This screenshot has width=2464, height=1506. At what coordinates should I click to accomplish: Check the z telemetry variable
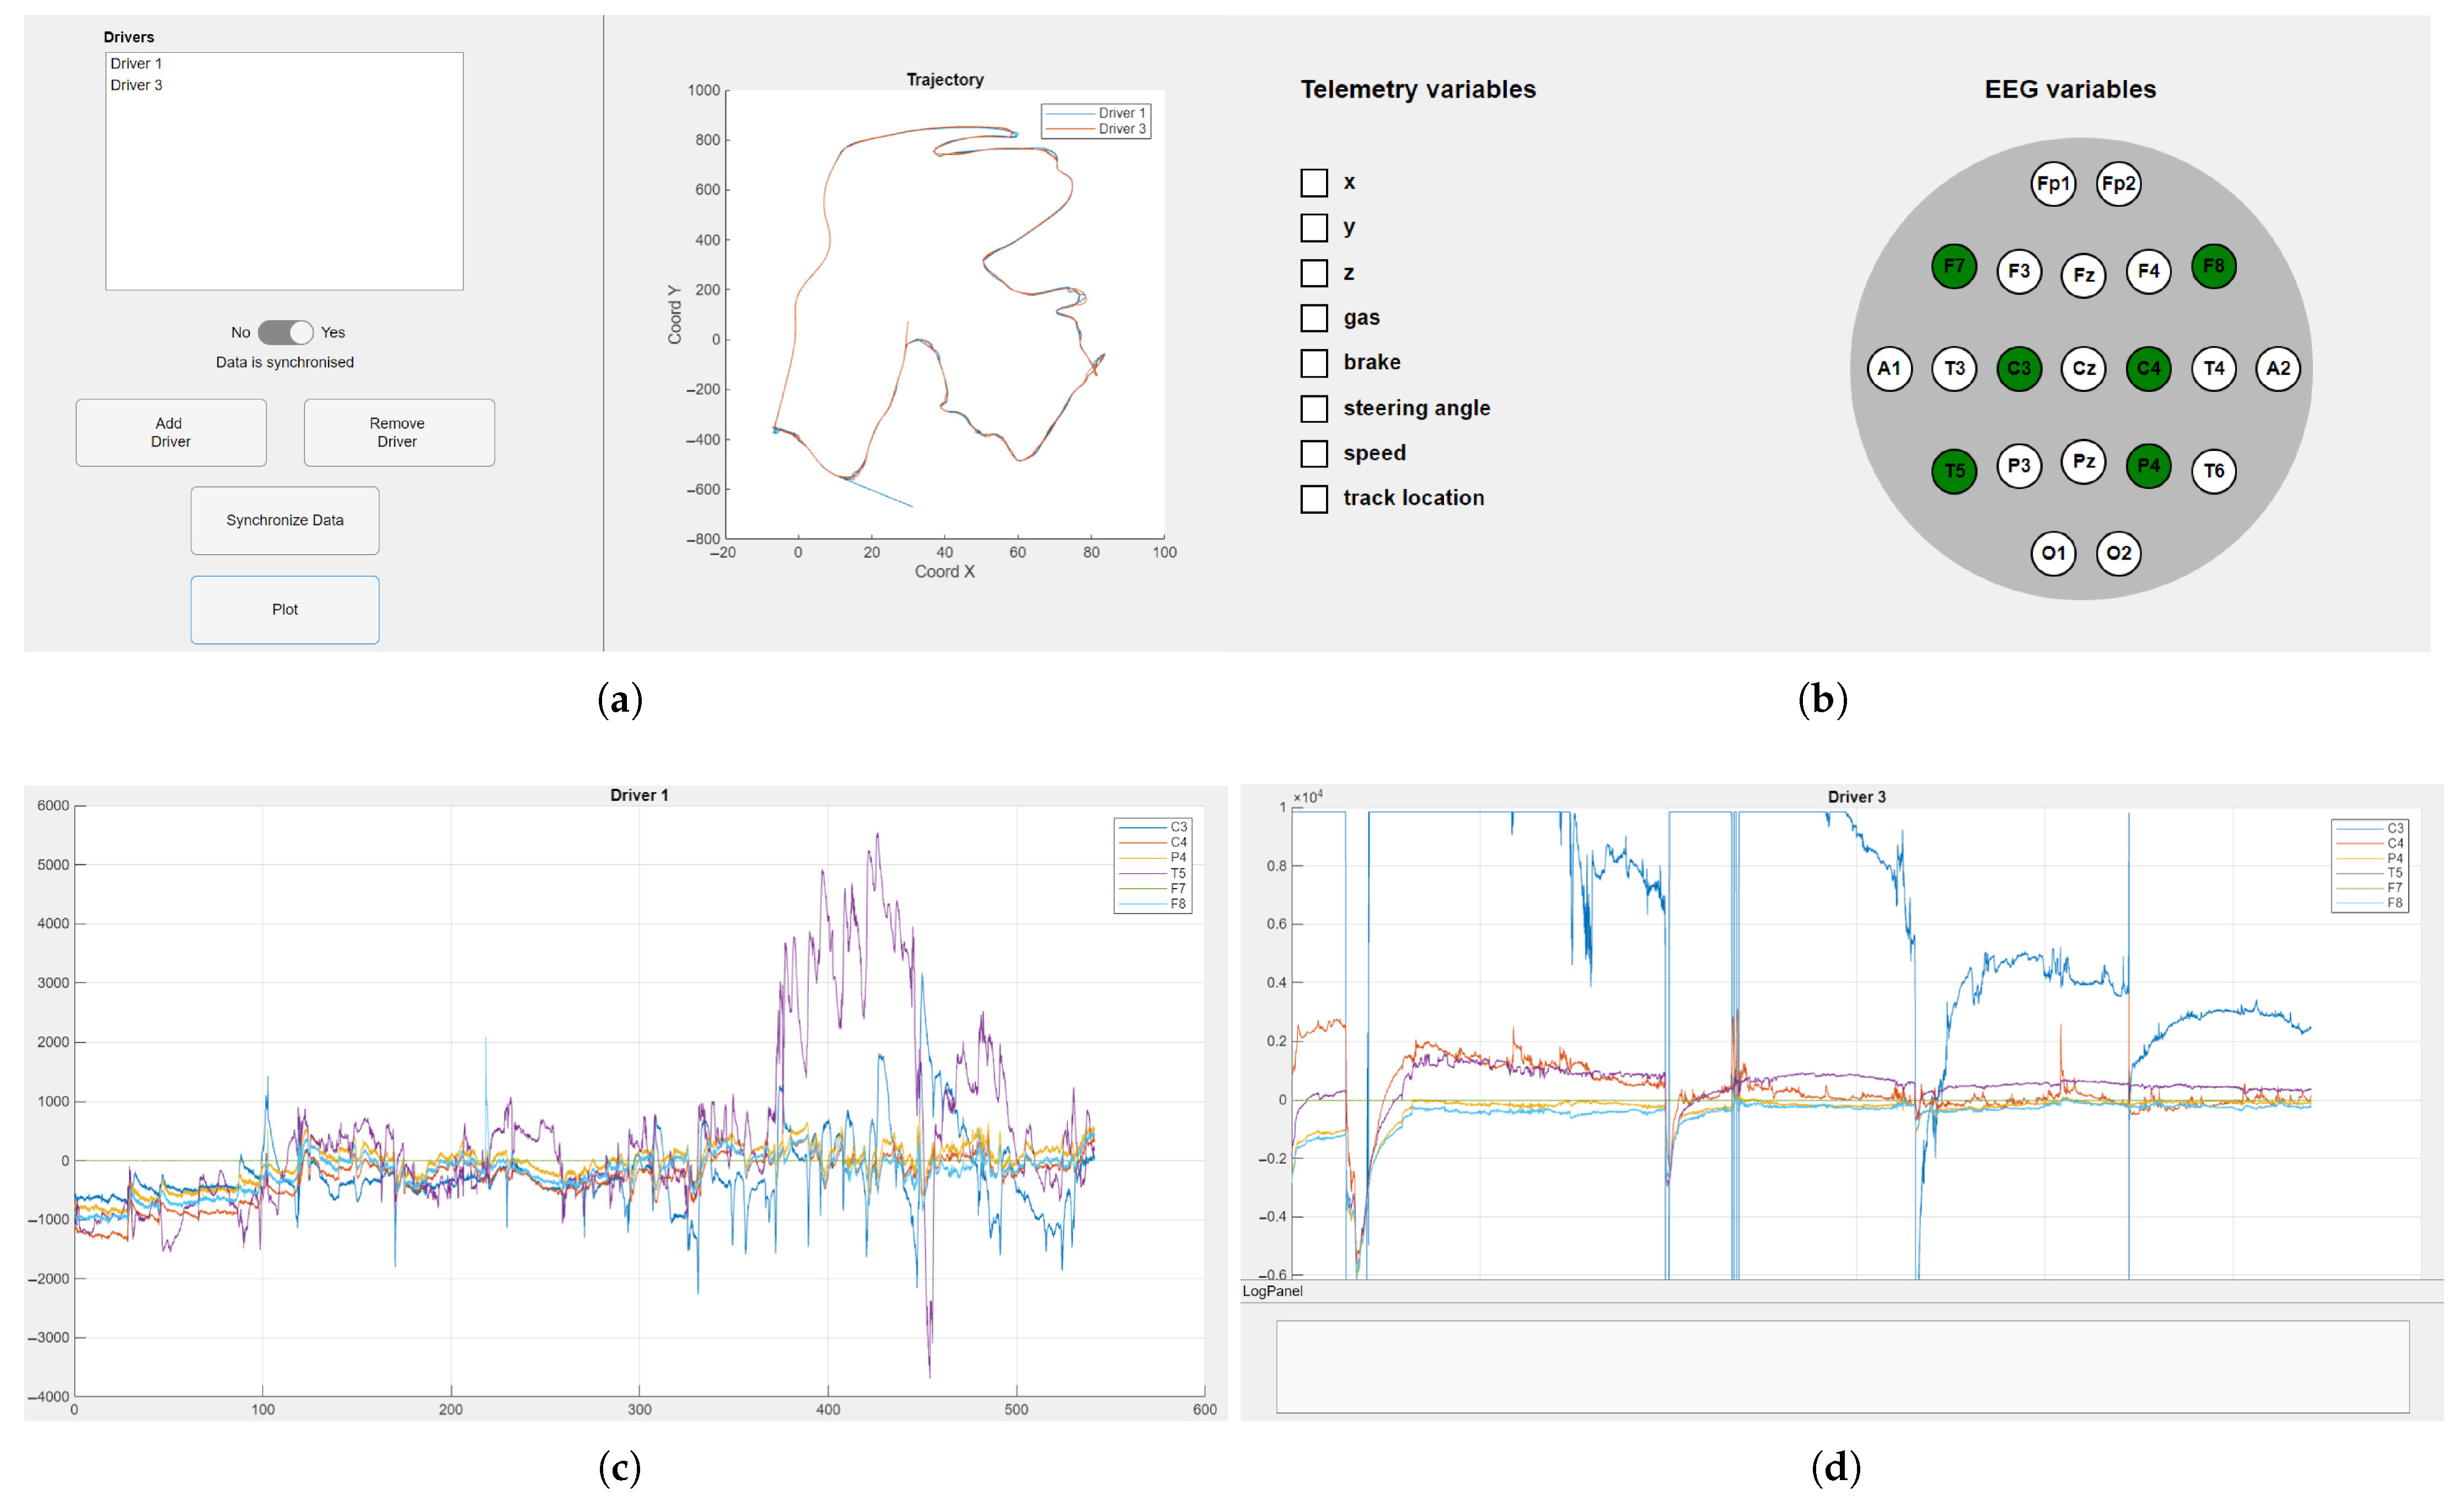(1314, 273)
